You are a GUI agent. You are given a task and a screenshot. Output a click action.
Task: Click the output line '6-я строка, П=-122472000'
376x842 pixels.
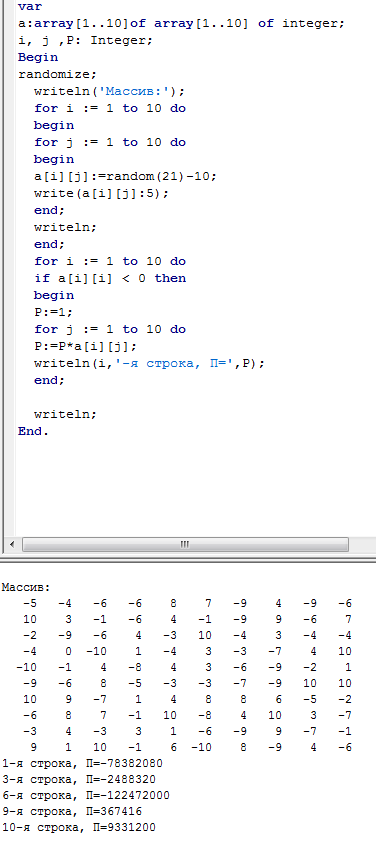[x=85, y=795]
